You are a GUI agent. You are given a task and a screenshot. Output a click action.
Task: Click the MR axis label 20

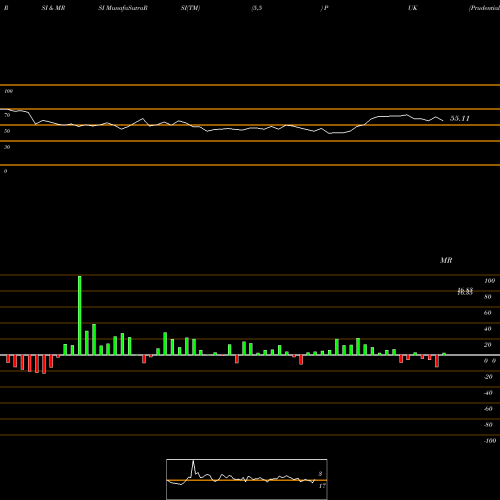[x=487, y=345]
